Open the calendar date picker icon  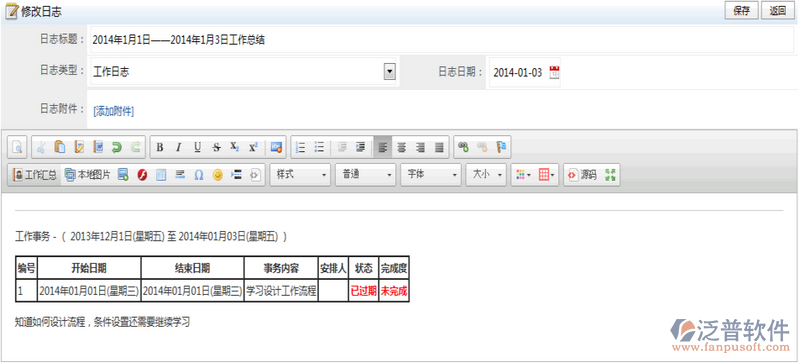point(554,72)
